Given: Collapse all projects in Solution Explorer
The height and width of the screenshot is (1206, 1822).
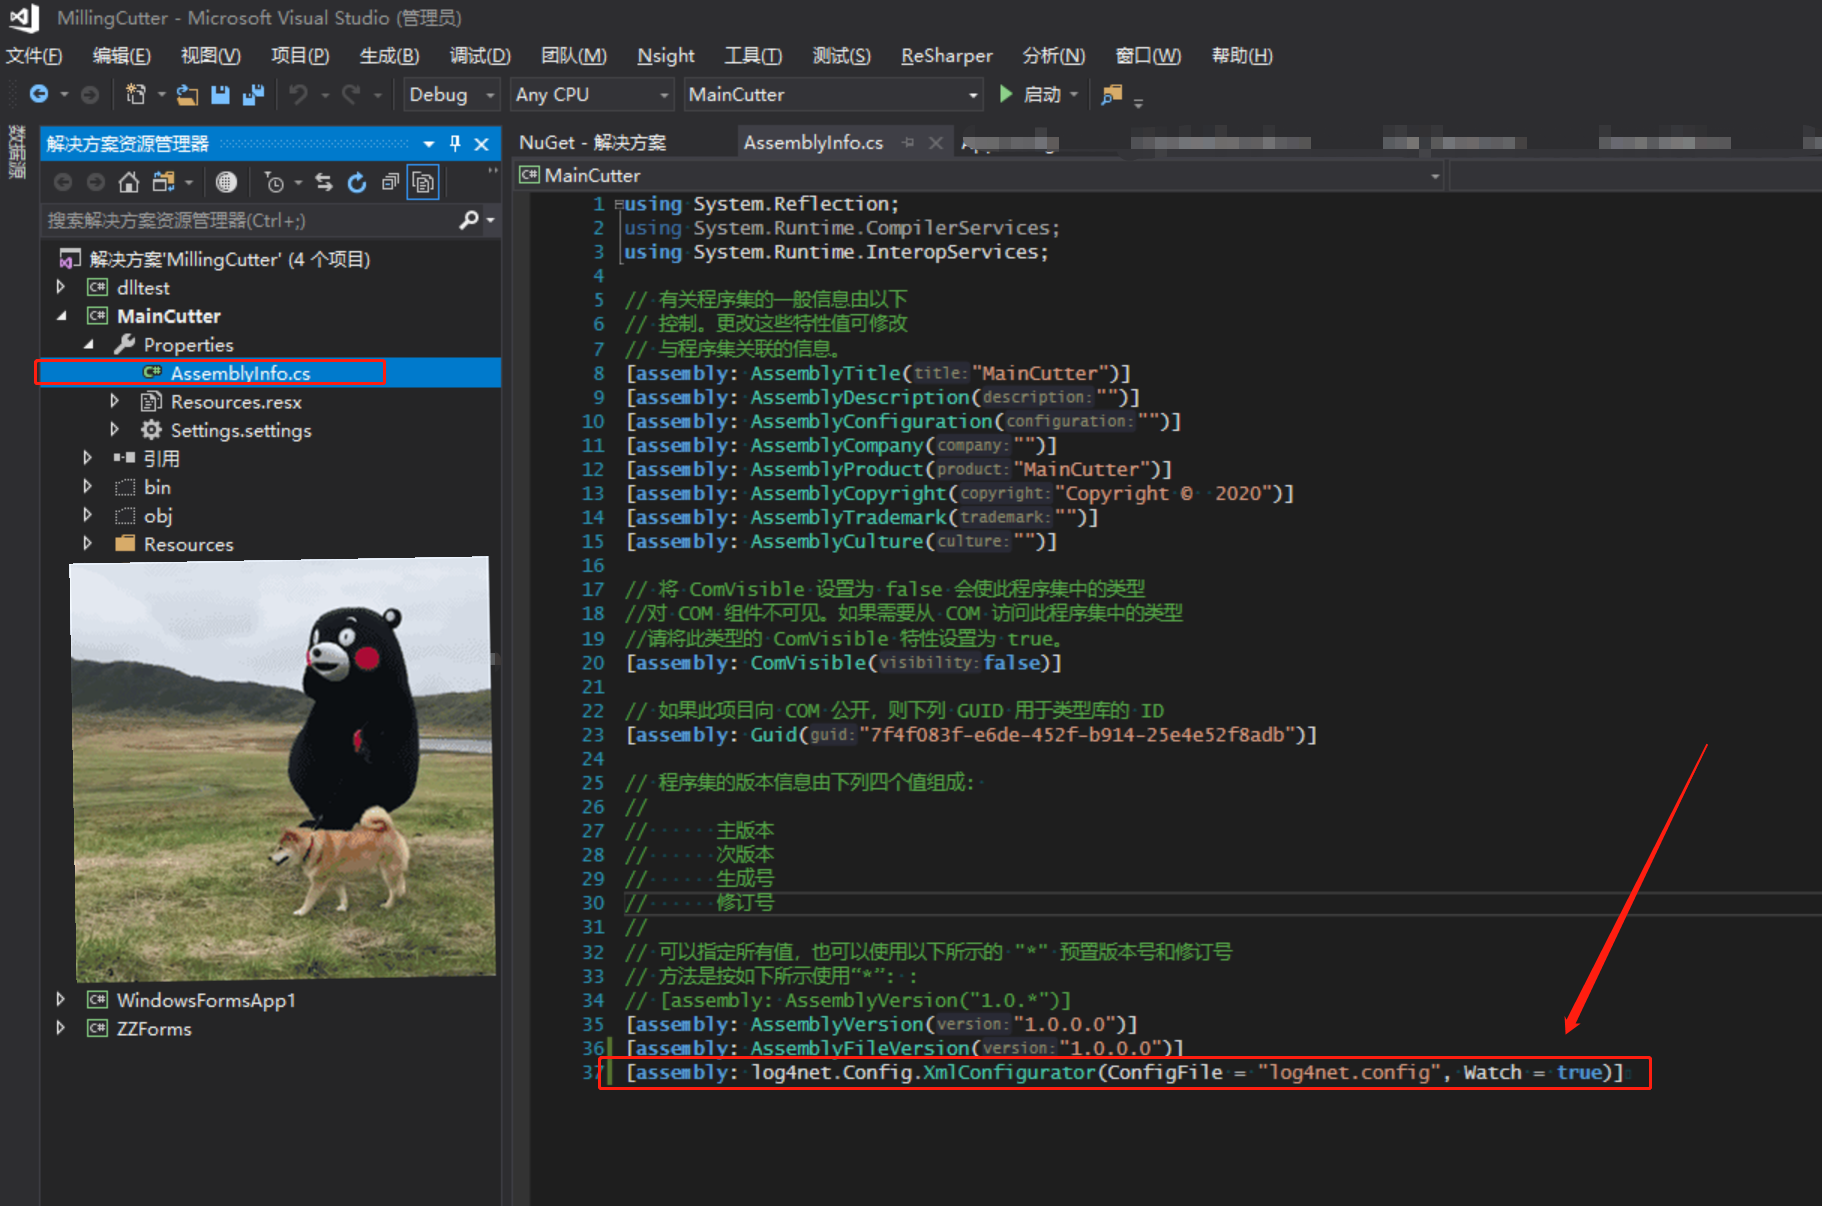Looking at the screenshot, I should (390, 181).
